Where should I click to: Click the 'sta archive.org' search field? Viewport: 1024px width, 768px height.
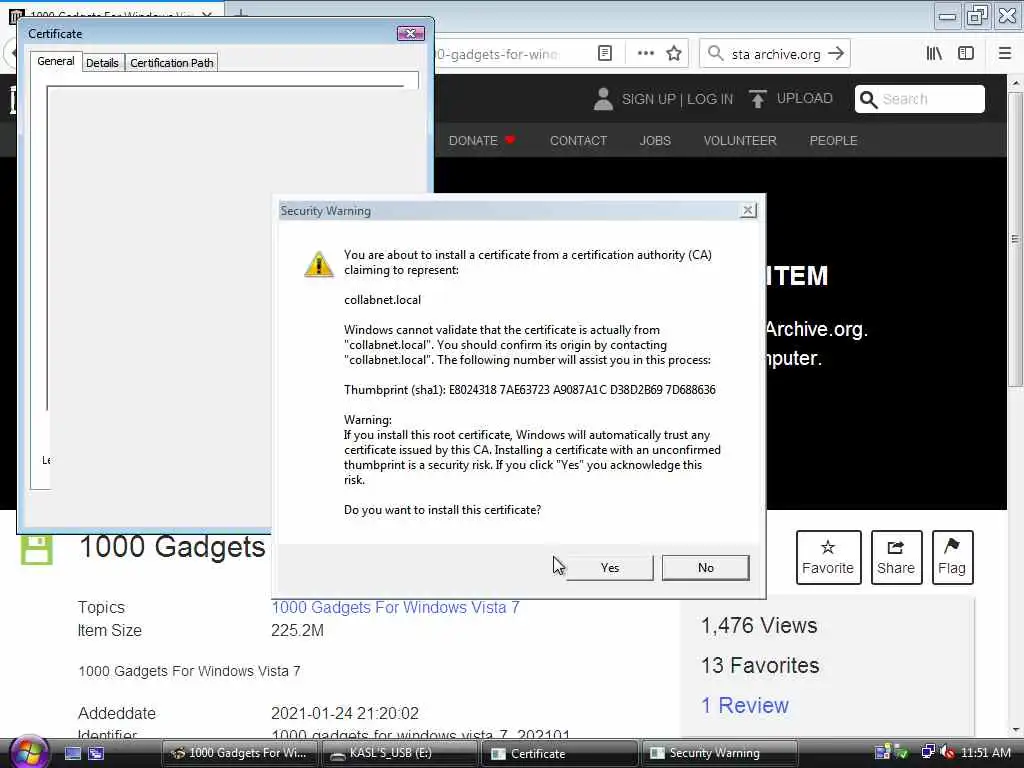click(776, 54)
